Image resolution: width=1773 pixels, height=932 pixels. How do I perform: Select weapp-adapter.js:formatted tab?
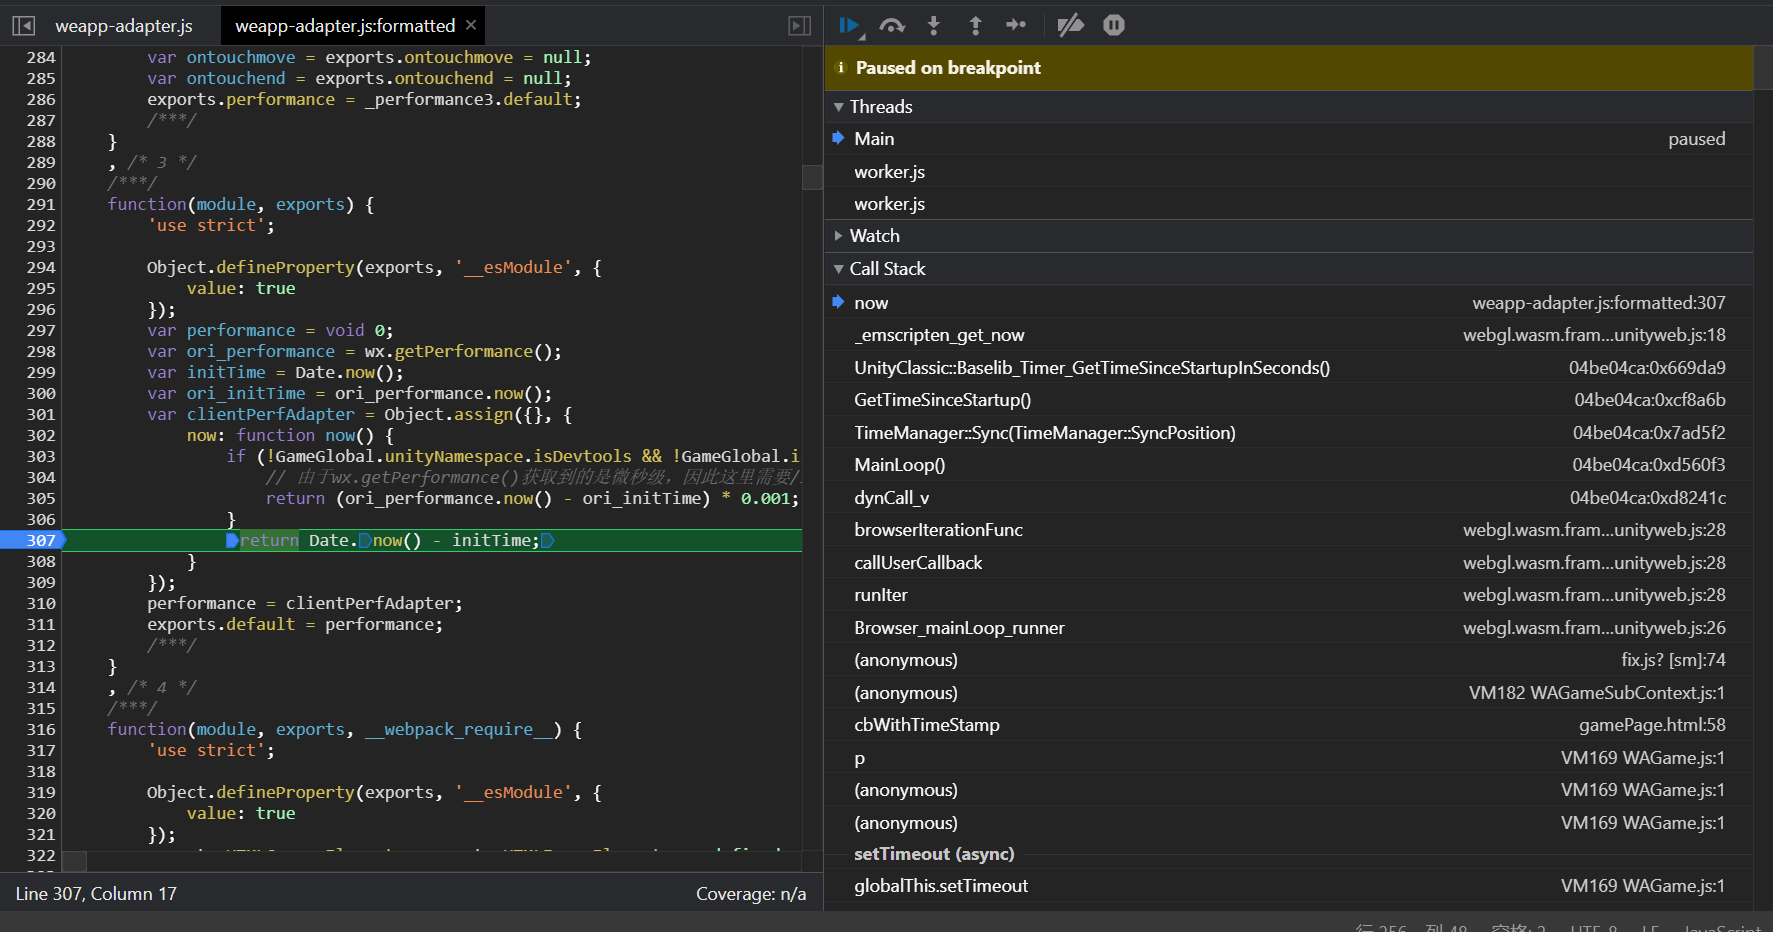point(345,26)
